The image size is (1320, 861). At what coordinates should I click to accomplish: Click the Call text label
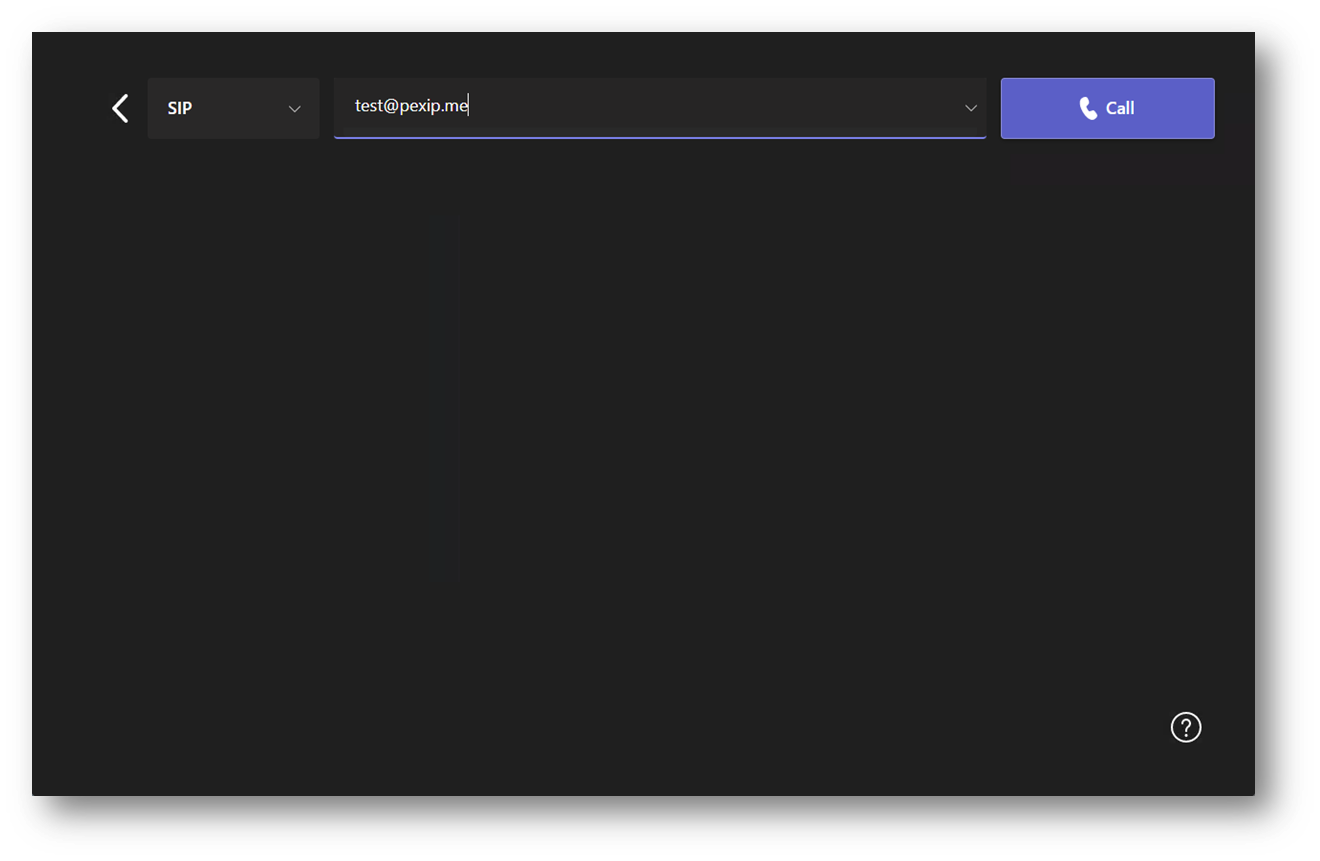(1120, 108)
